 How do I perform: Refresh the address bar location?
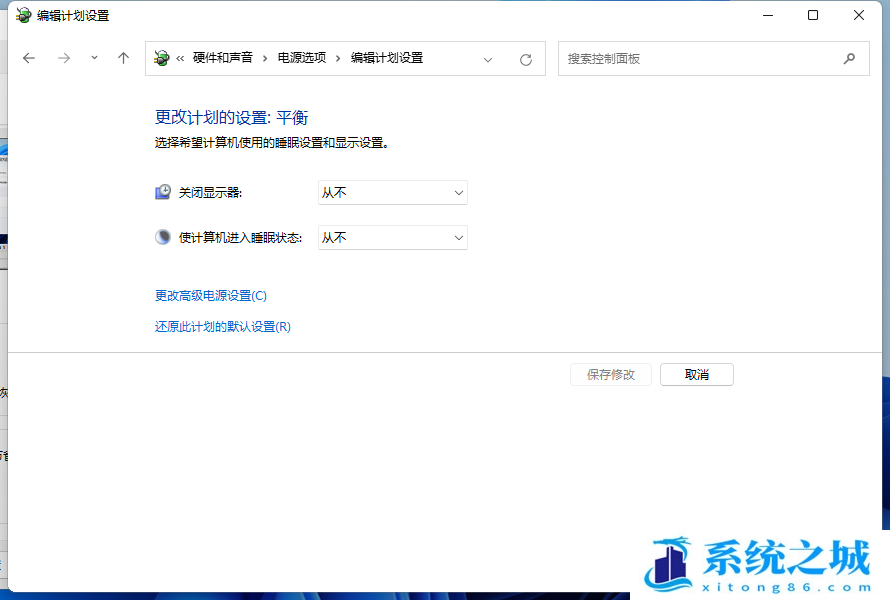[x=526, y=59]
